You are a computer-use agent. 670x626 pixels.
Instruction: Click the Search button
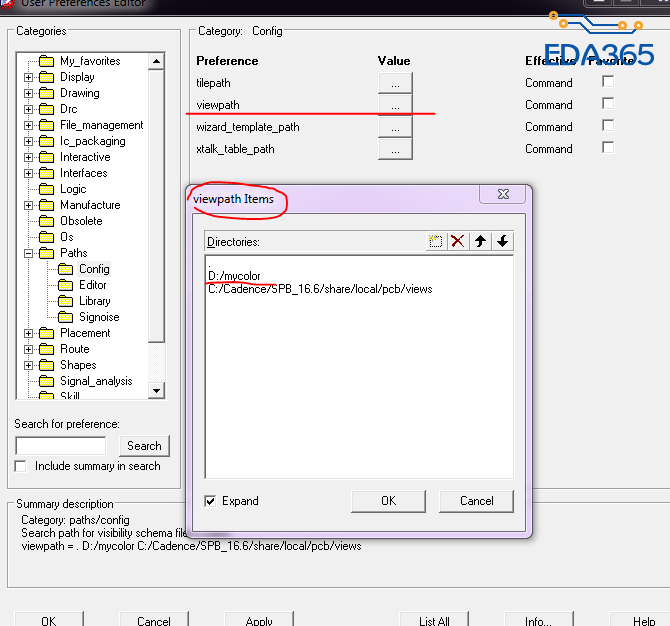[x=144, y=446]
